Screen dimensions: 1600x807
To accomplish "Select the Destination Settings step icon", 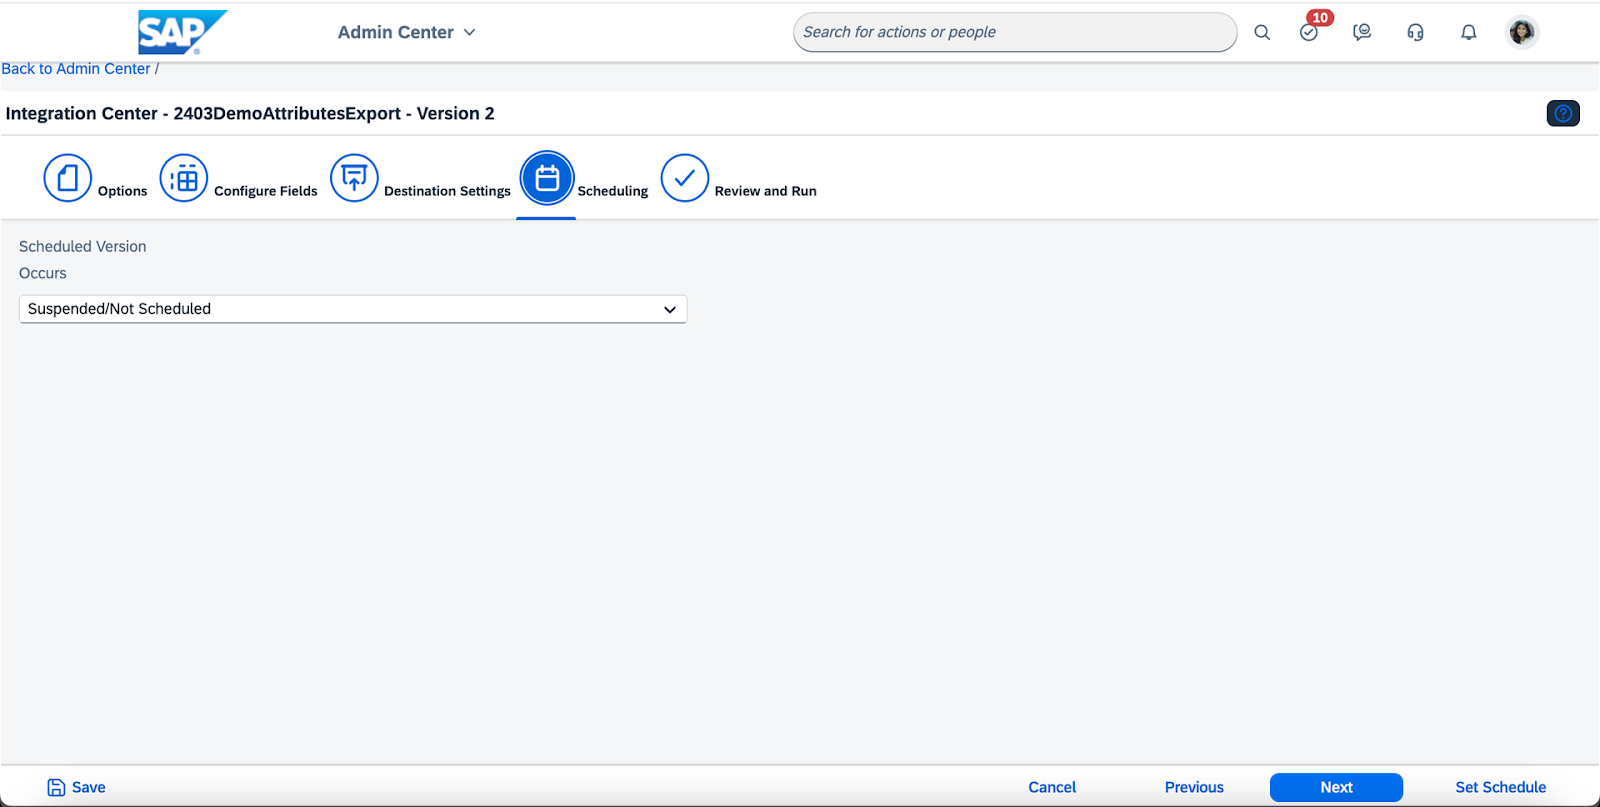I will pyautogui.click(x=354, y=178).
